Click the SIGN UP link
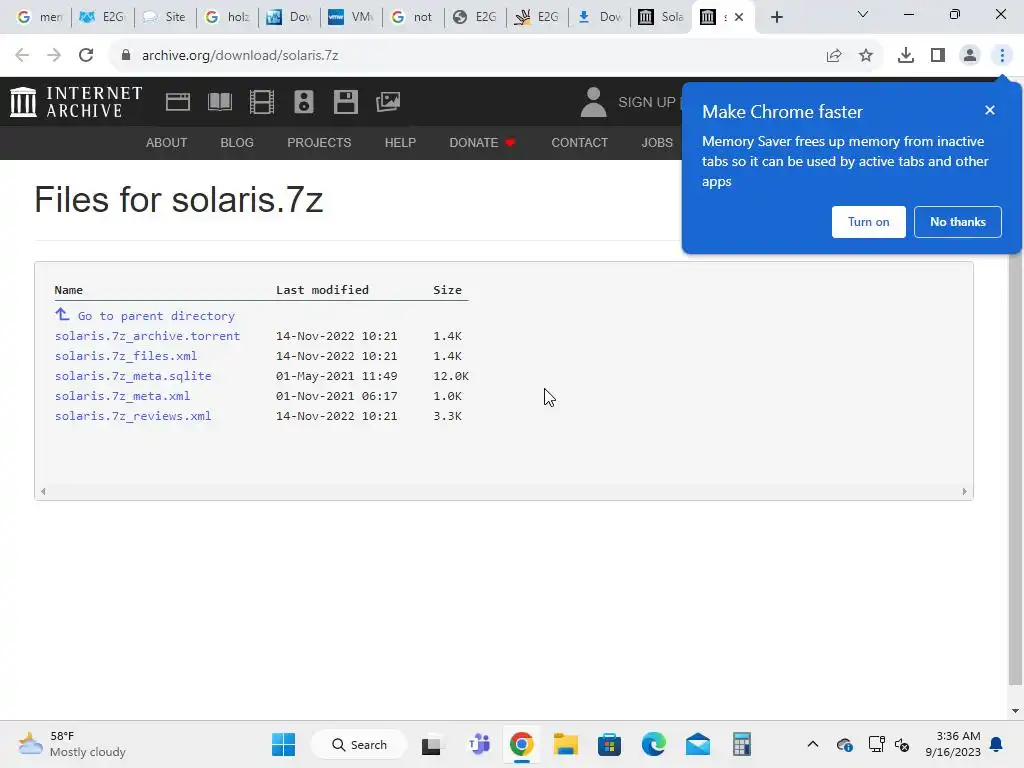The image size is (1024, 768). pos(647,102)
